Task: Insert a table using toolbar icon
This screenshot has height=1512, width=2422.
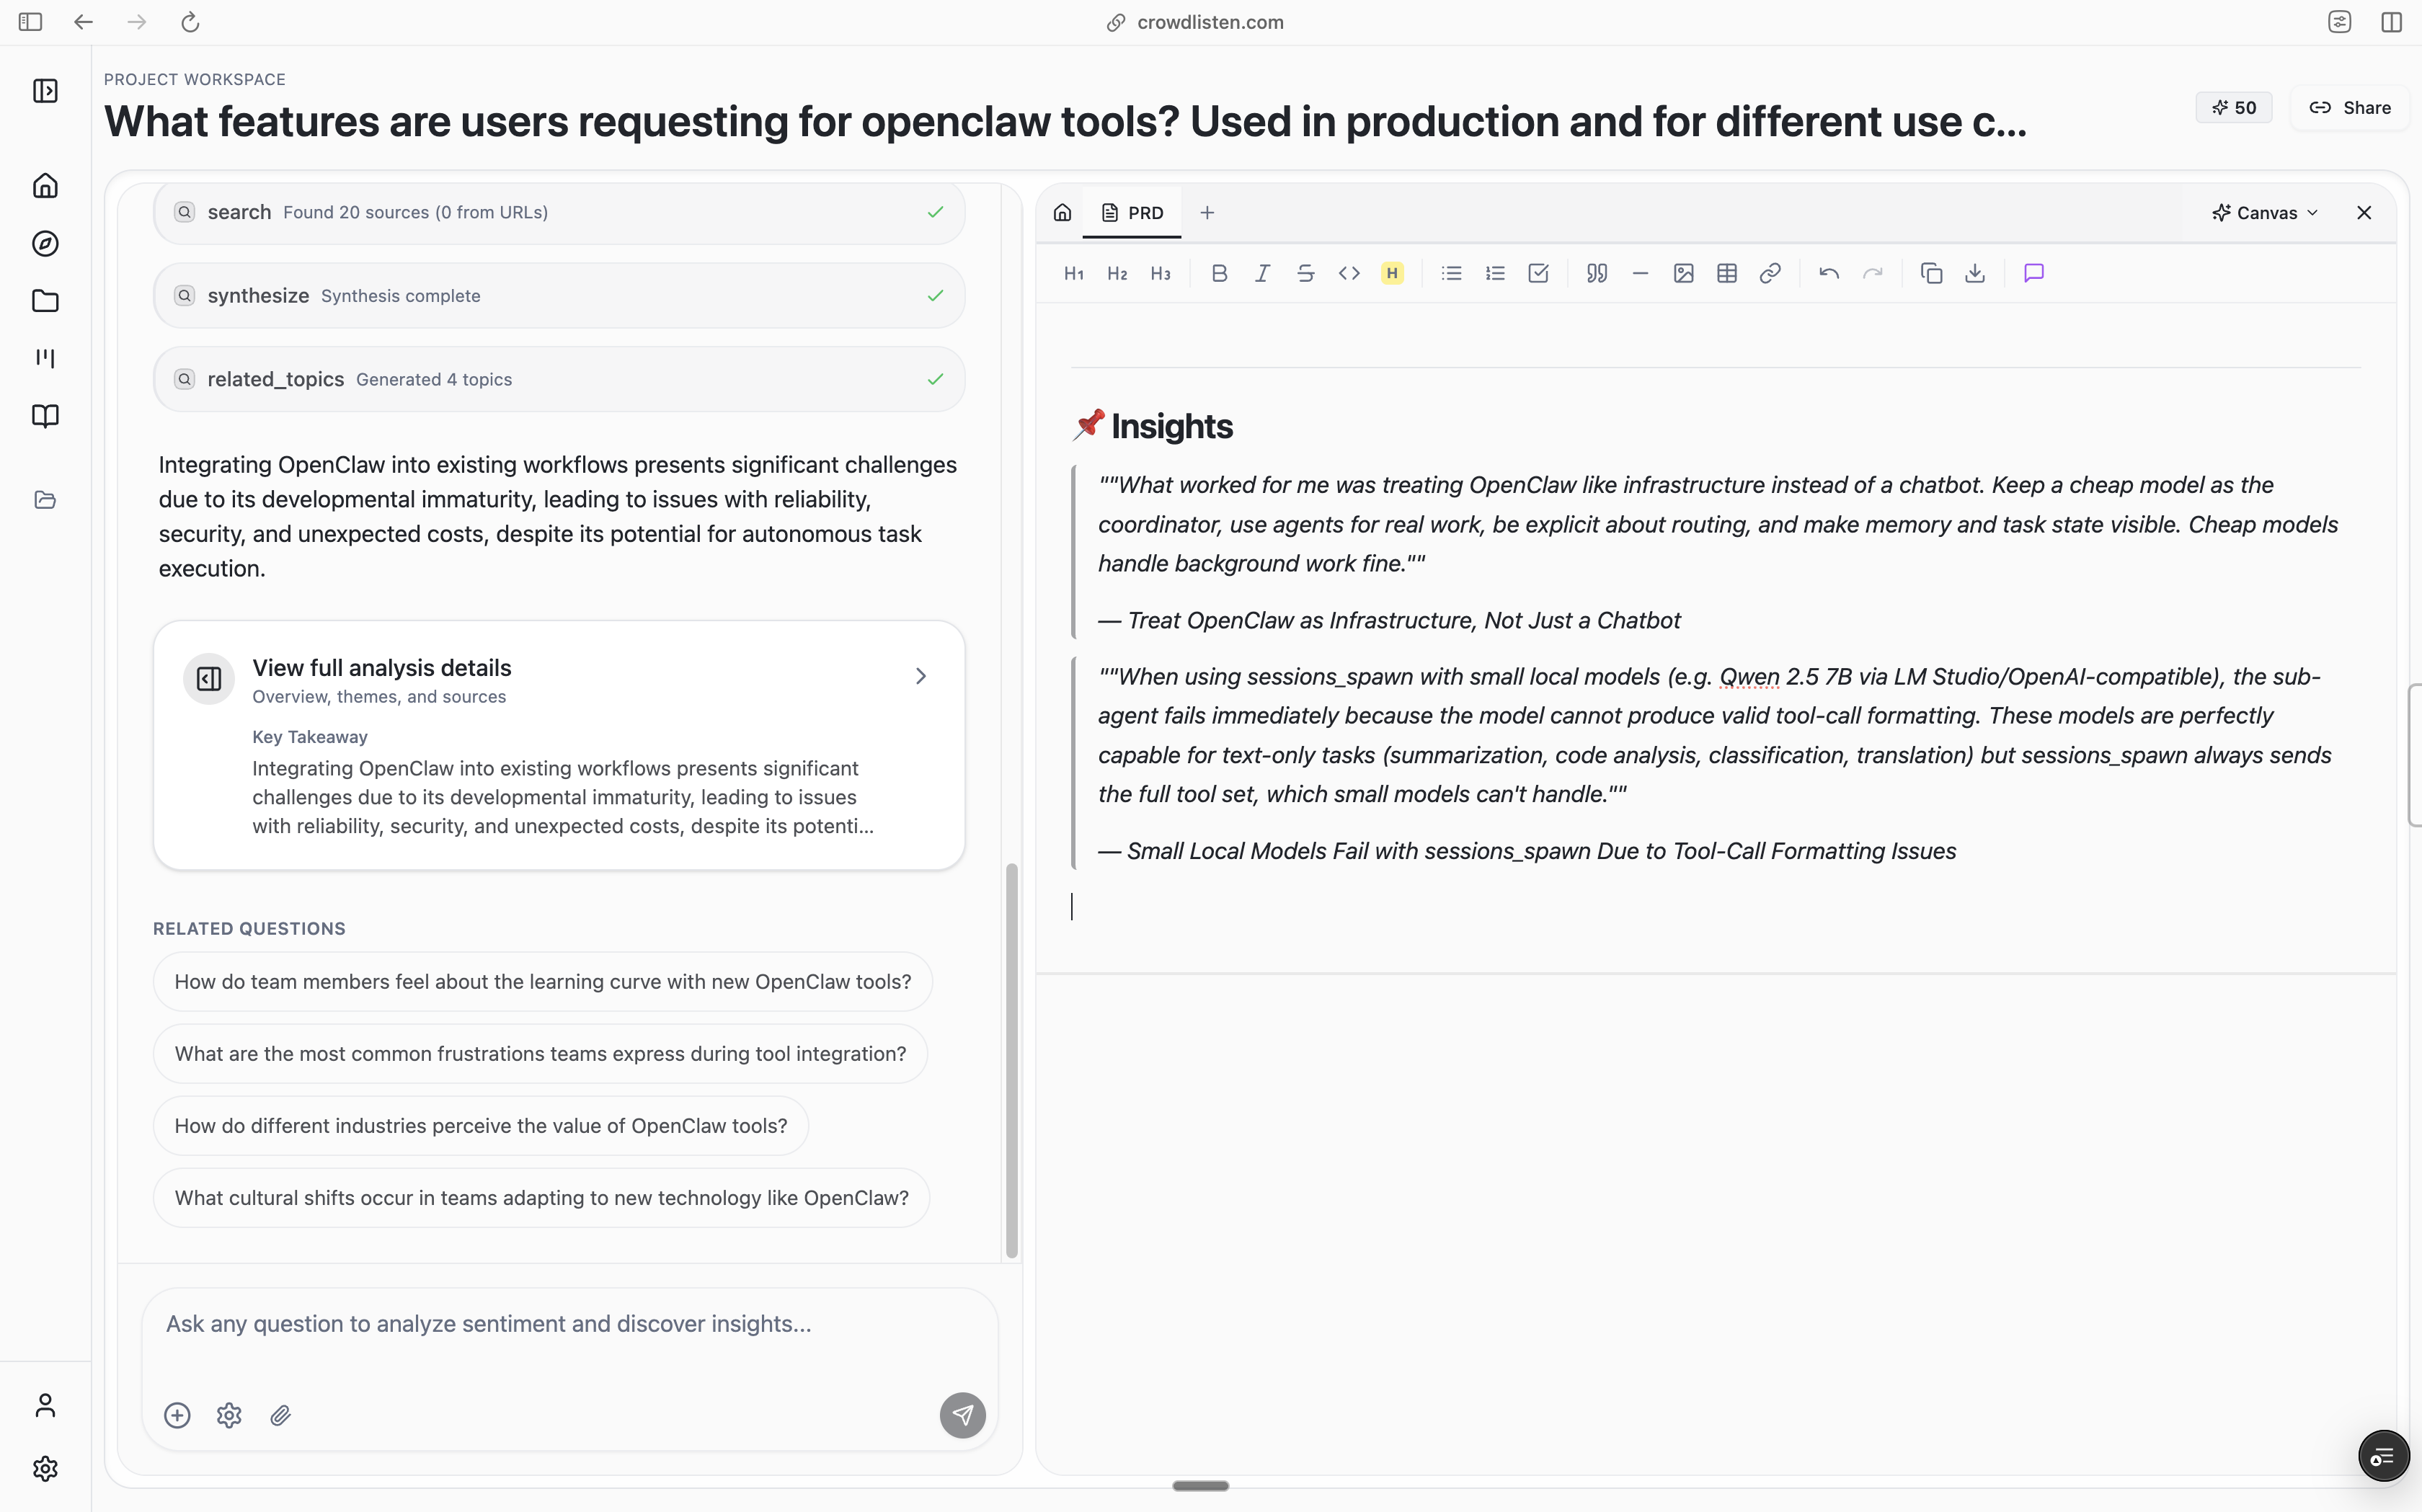Action: [1726, 273]
